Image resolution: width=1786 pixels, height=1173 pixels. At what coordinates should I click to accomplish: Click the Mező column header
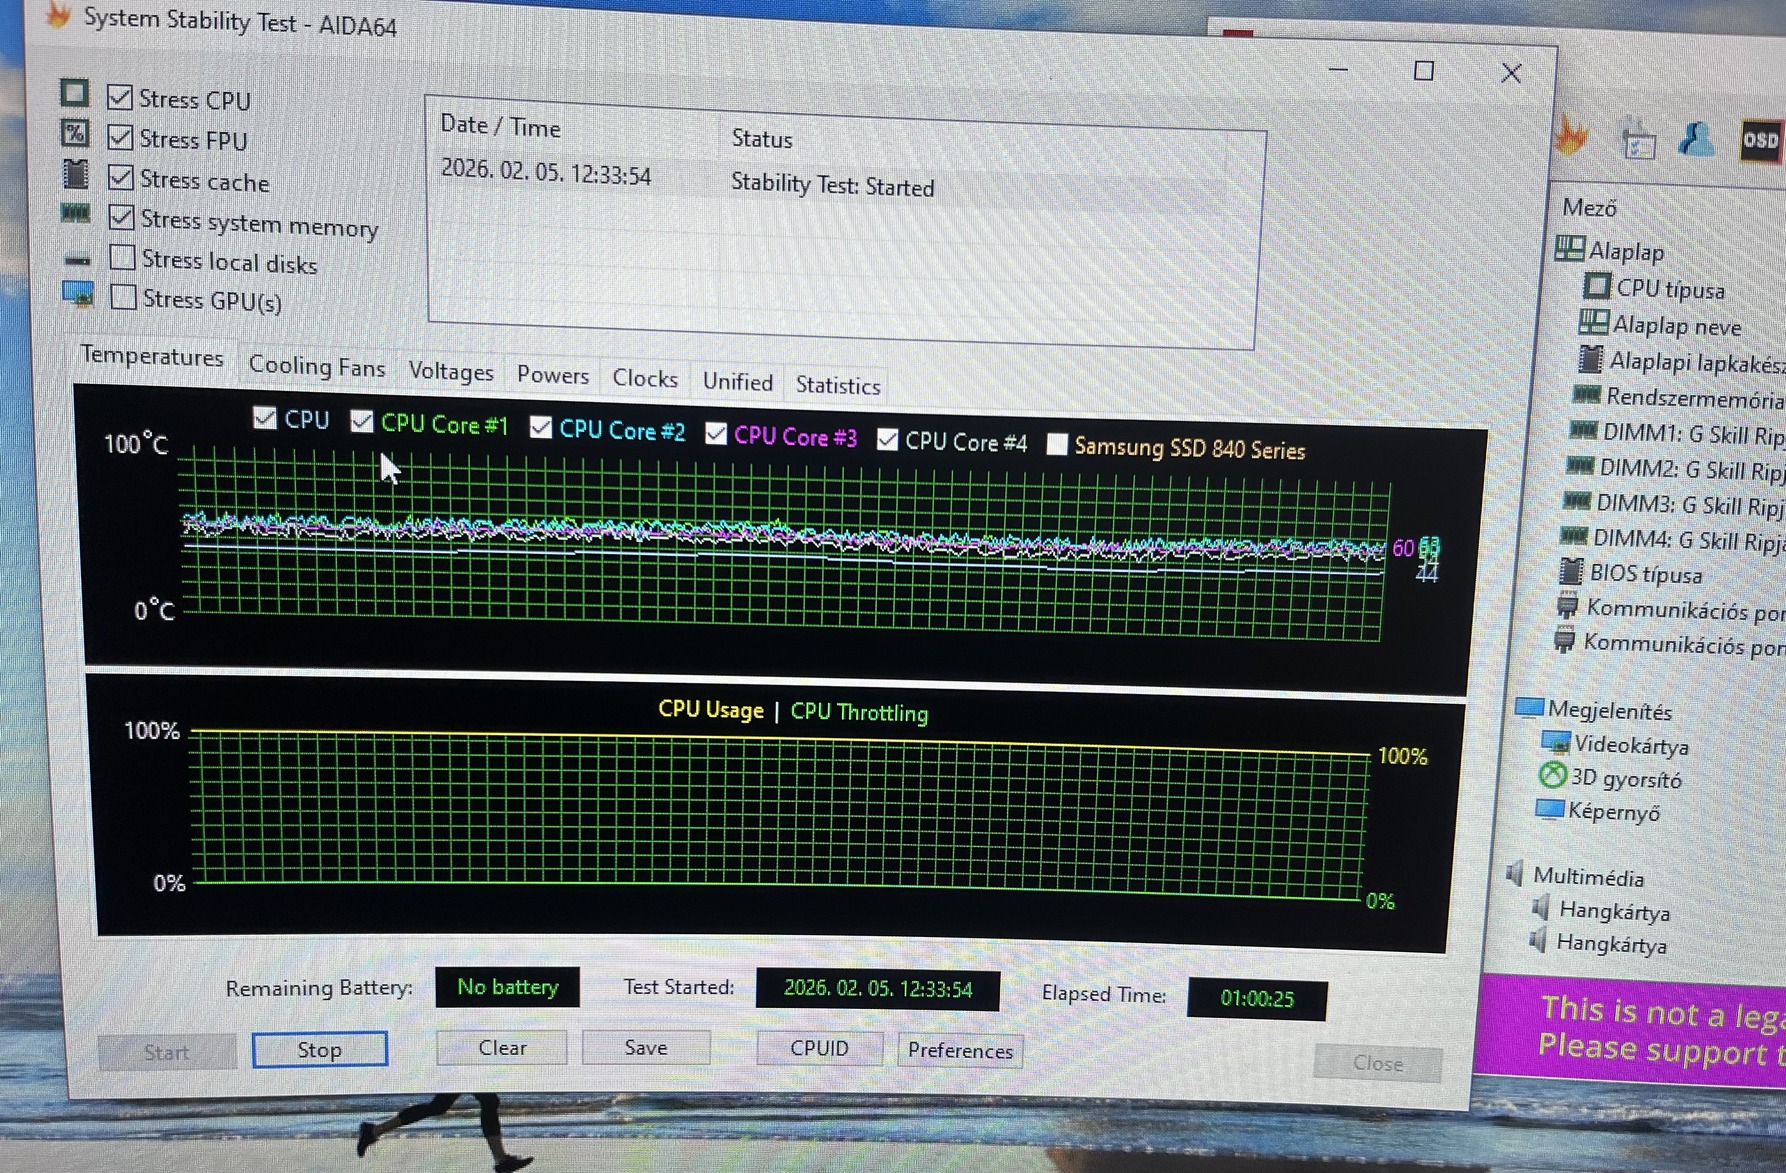[x=1589, y=208]
